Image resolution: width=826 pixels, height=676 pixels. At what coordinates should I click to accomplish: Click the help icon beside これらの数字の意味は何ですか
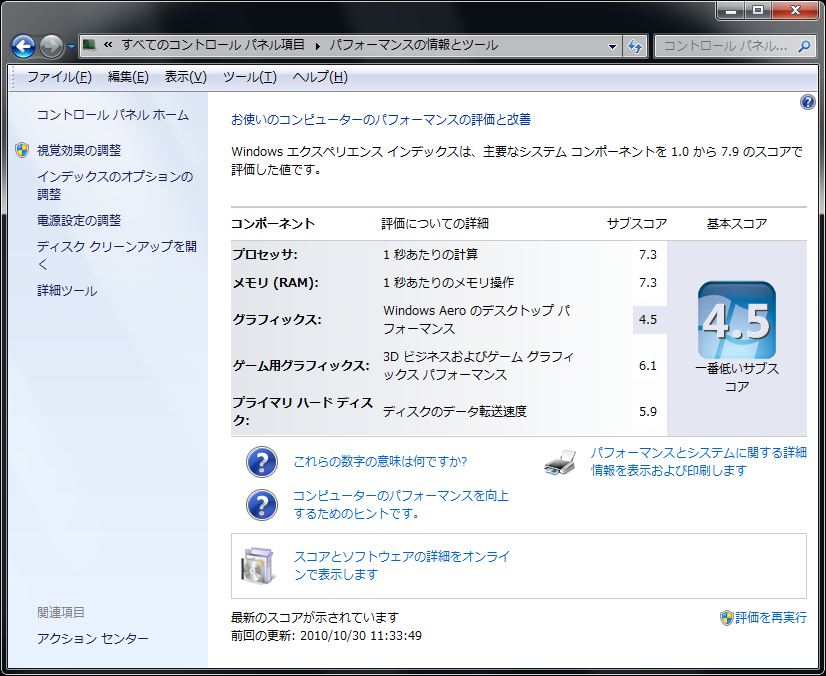261,462
